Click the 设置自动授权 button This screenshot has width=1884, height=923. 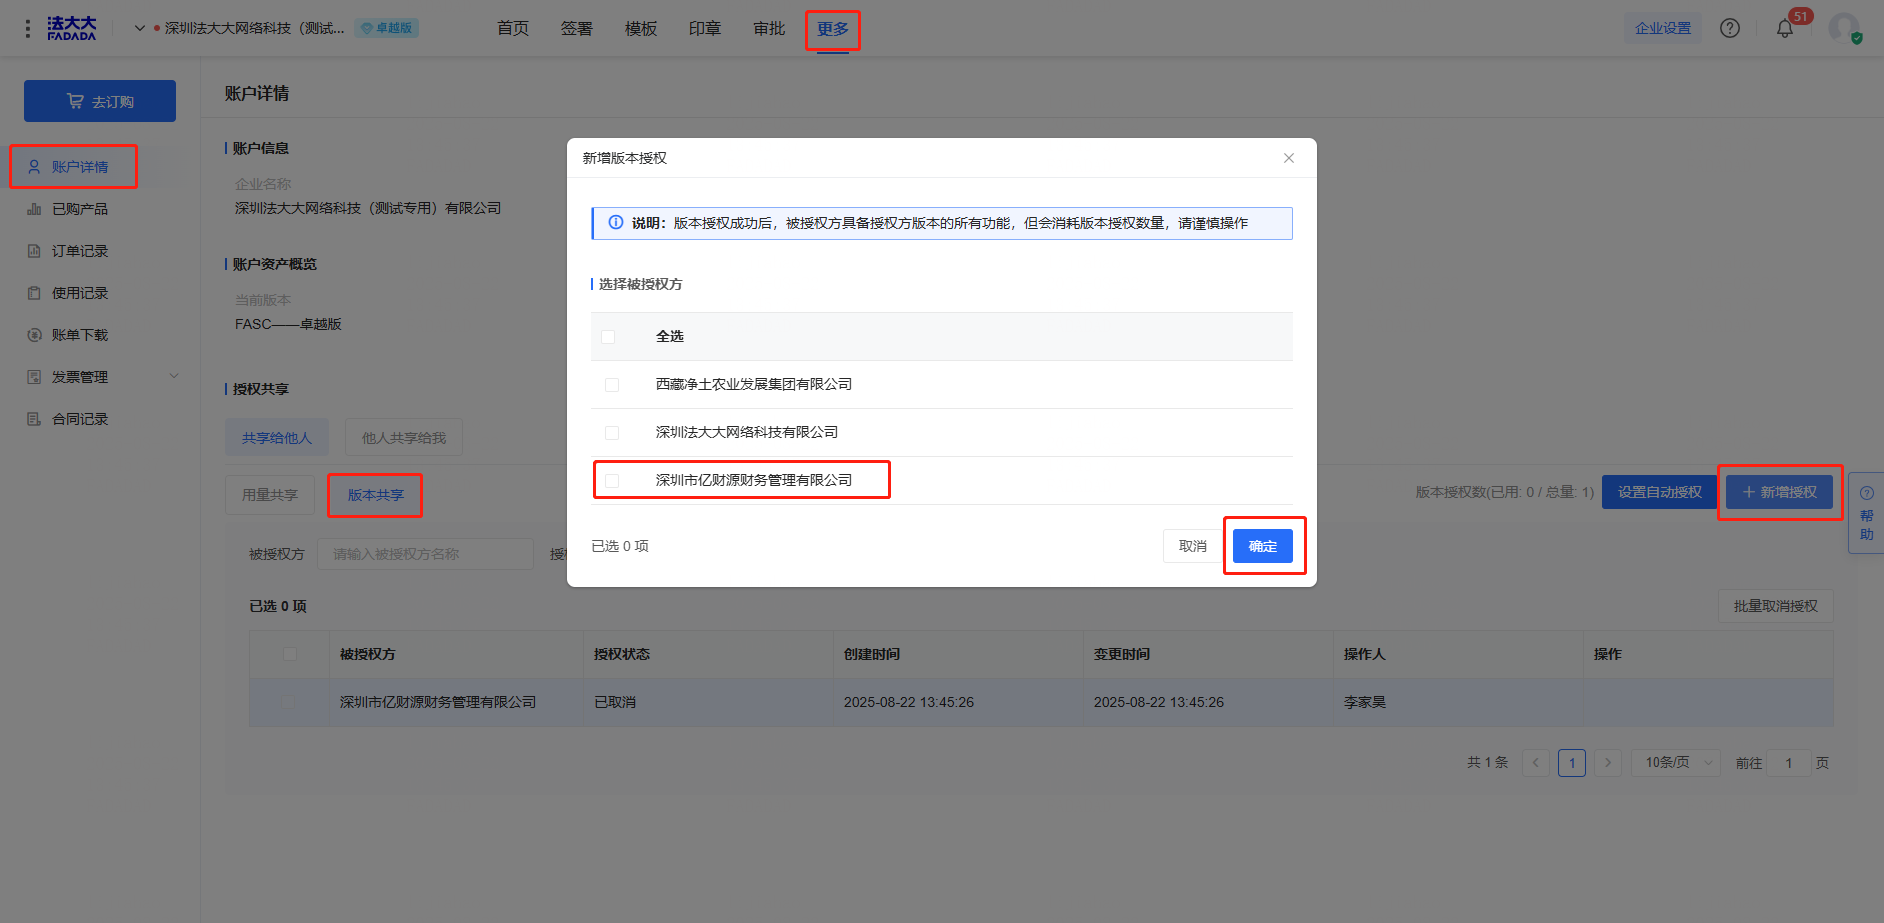pos(1659,492)
